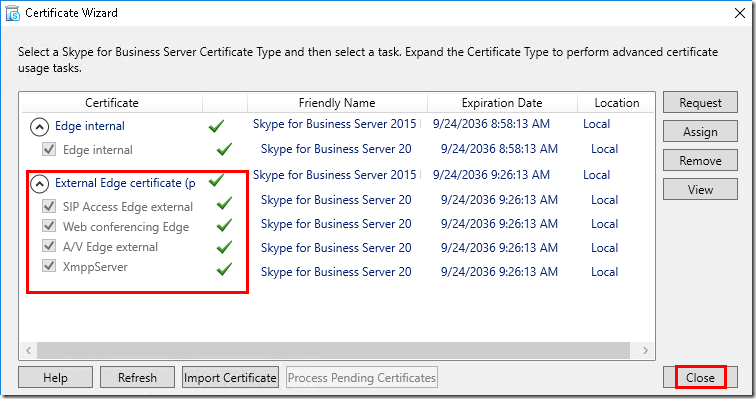The width and height of the screenshot is (756, 399).
Task: Click green checkmark for Web conferencing Edge
Action: 224,225
